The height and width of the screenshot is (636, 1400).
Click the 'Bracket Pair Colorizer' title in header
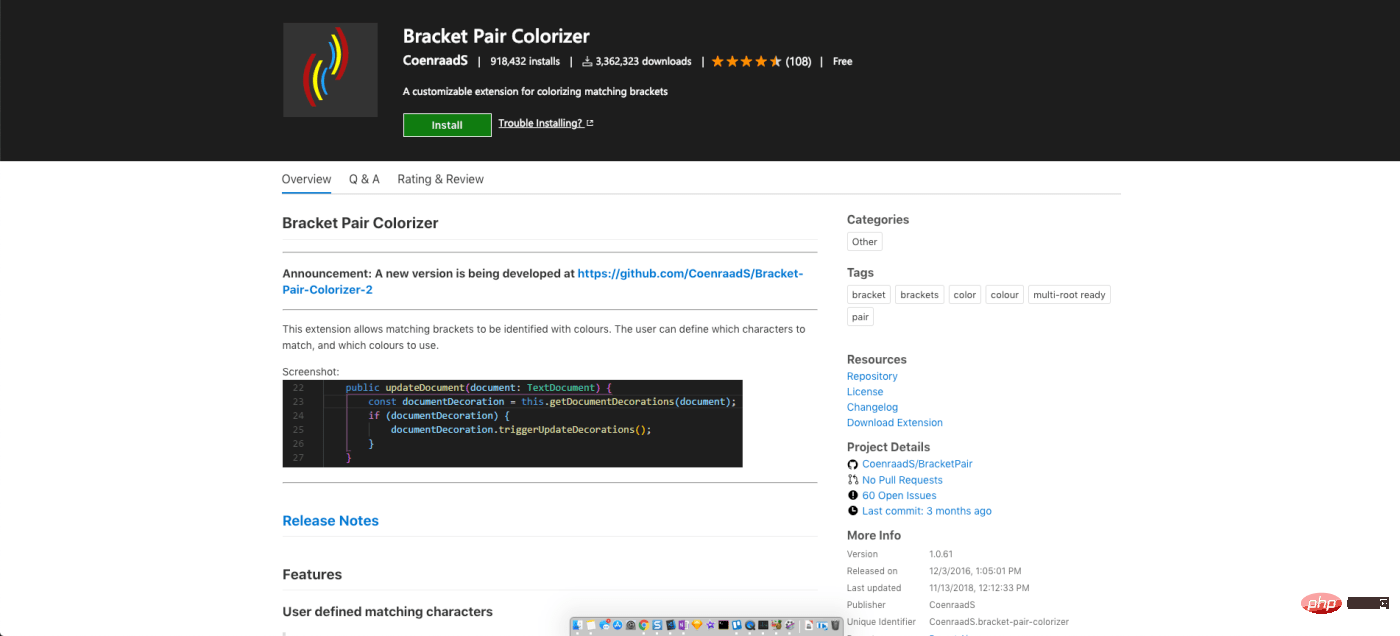(497, 36)
